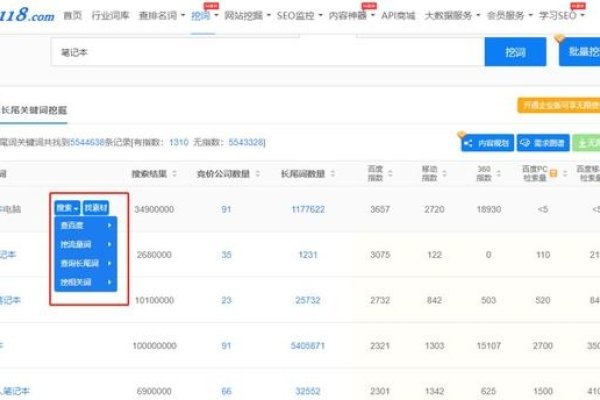The height and width of the screenshot is (400, 600).
Task: Open the 内容神器 dropdown menu
Action: [x=352, y=16]
